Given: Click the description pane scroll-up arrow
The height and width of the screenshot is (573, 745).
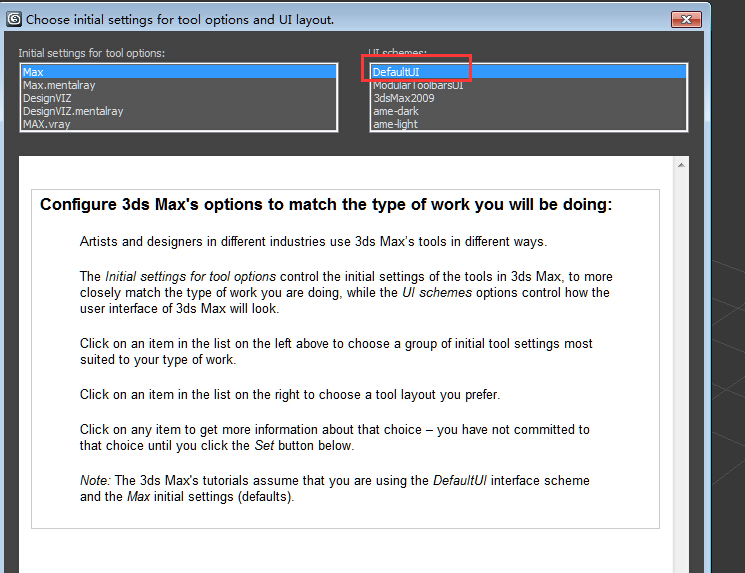Looking at the screenshot, I should point(681,165).
